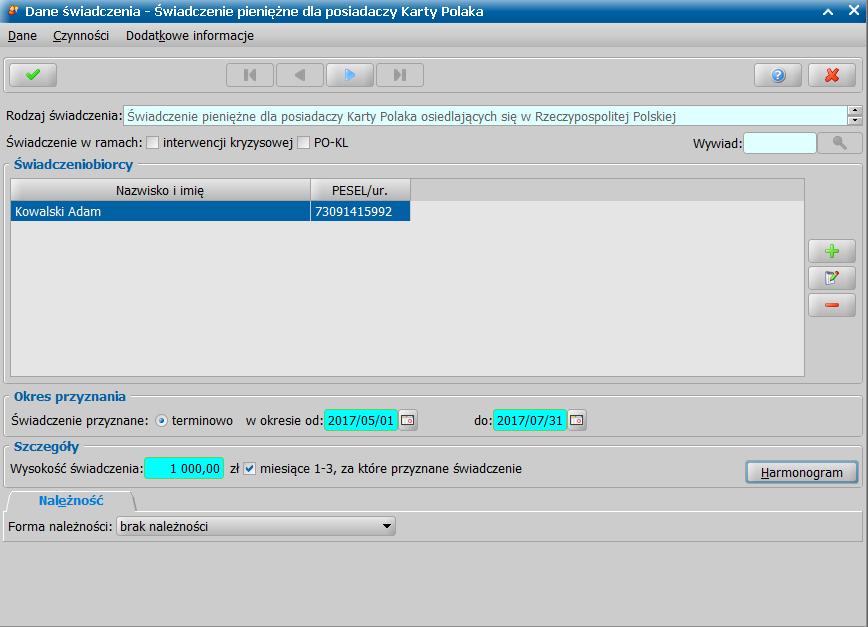Toggle PO-KL checkbox

pyautogui.click(x=303, y=143)
